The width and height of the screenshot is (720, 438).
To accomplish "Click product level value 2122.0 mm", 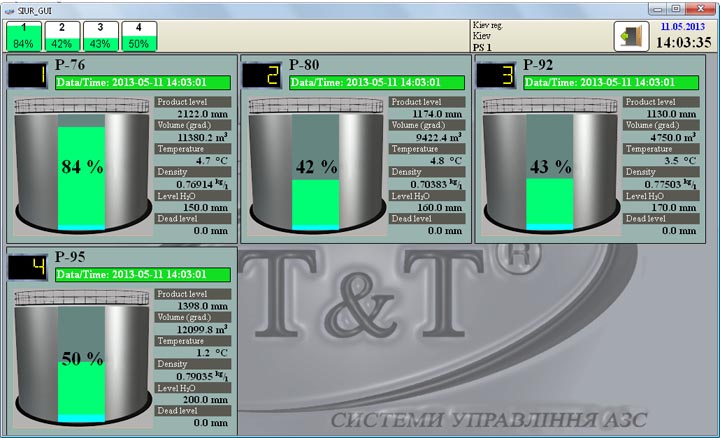I will pyautogui.click(x=202, y=114).
